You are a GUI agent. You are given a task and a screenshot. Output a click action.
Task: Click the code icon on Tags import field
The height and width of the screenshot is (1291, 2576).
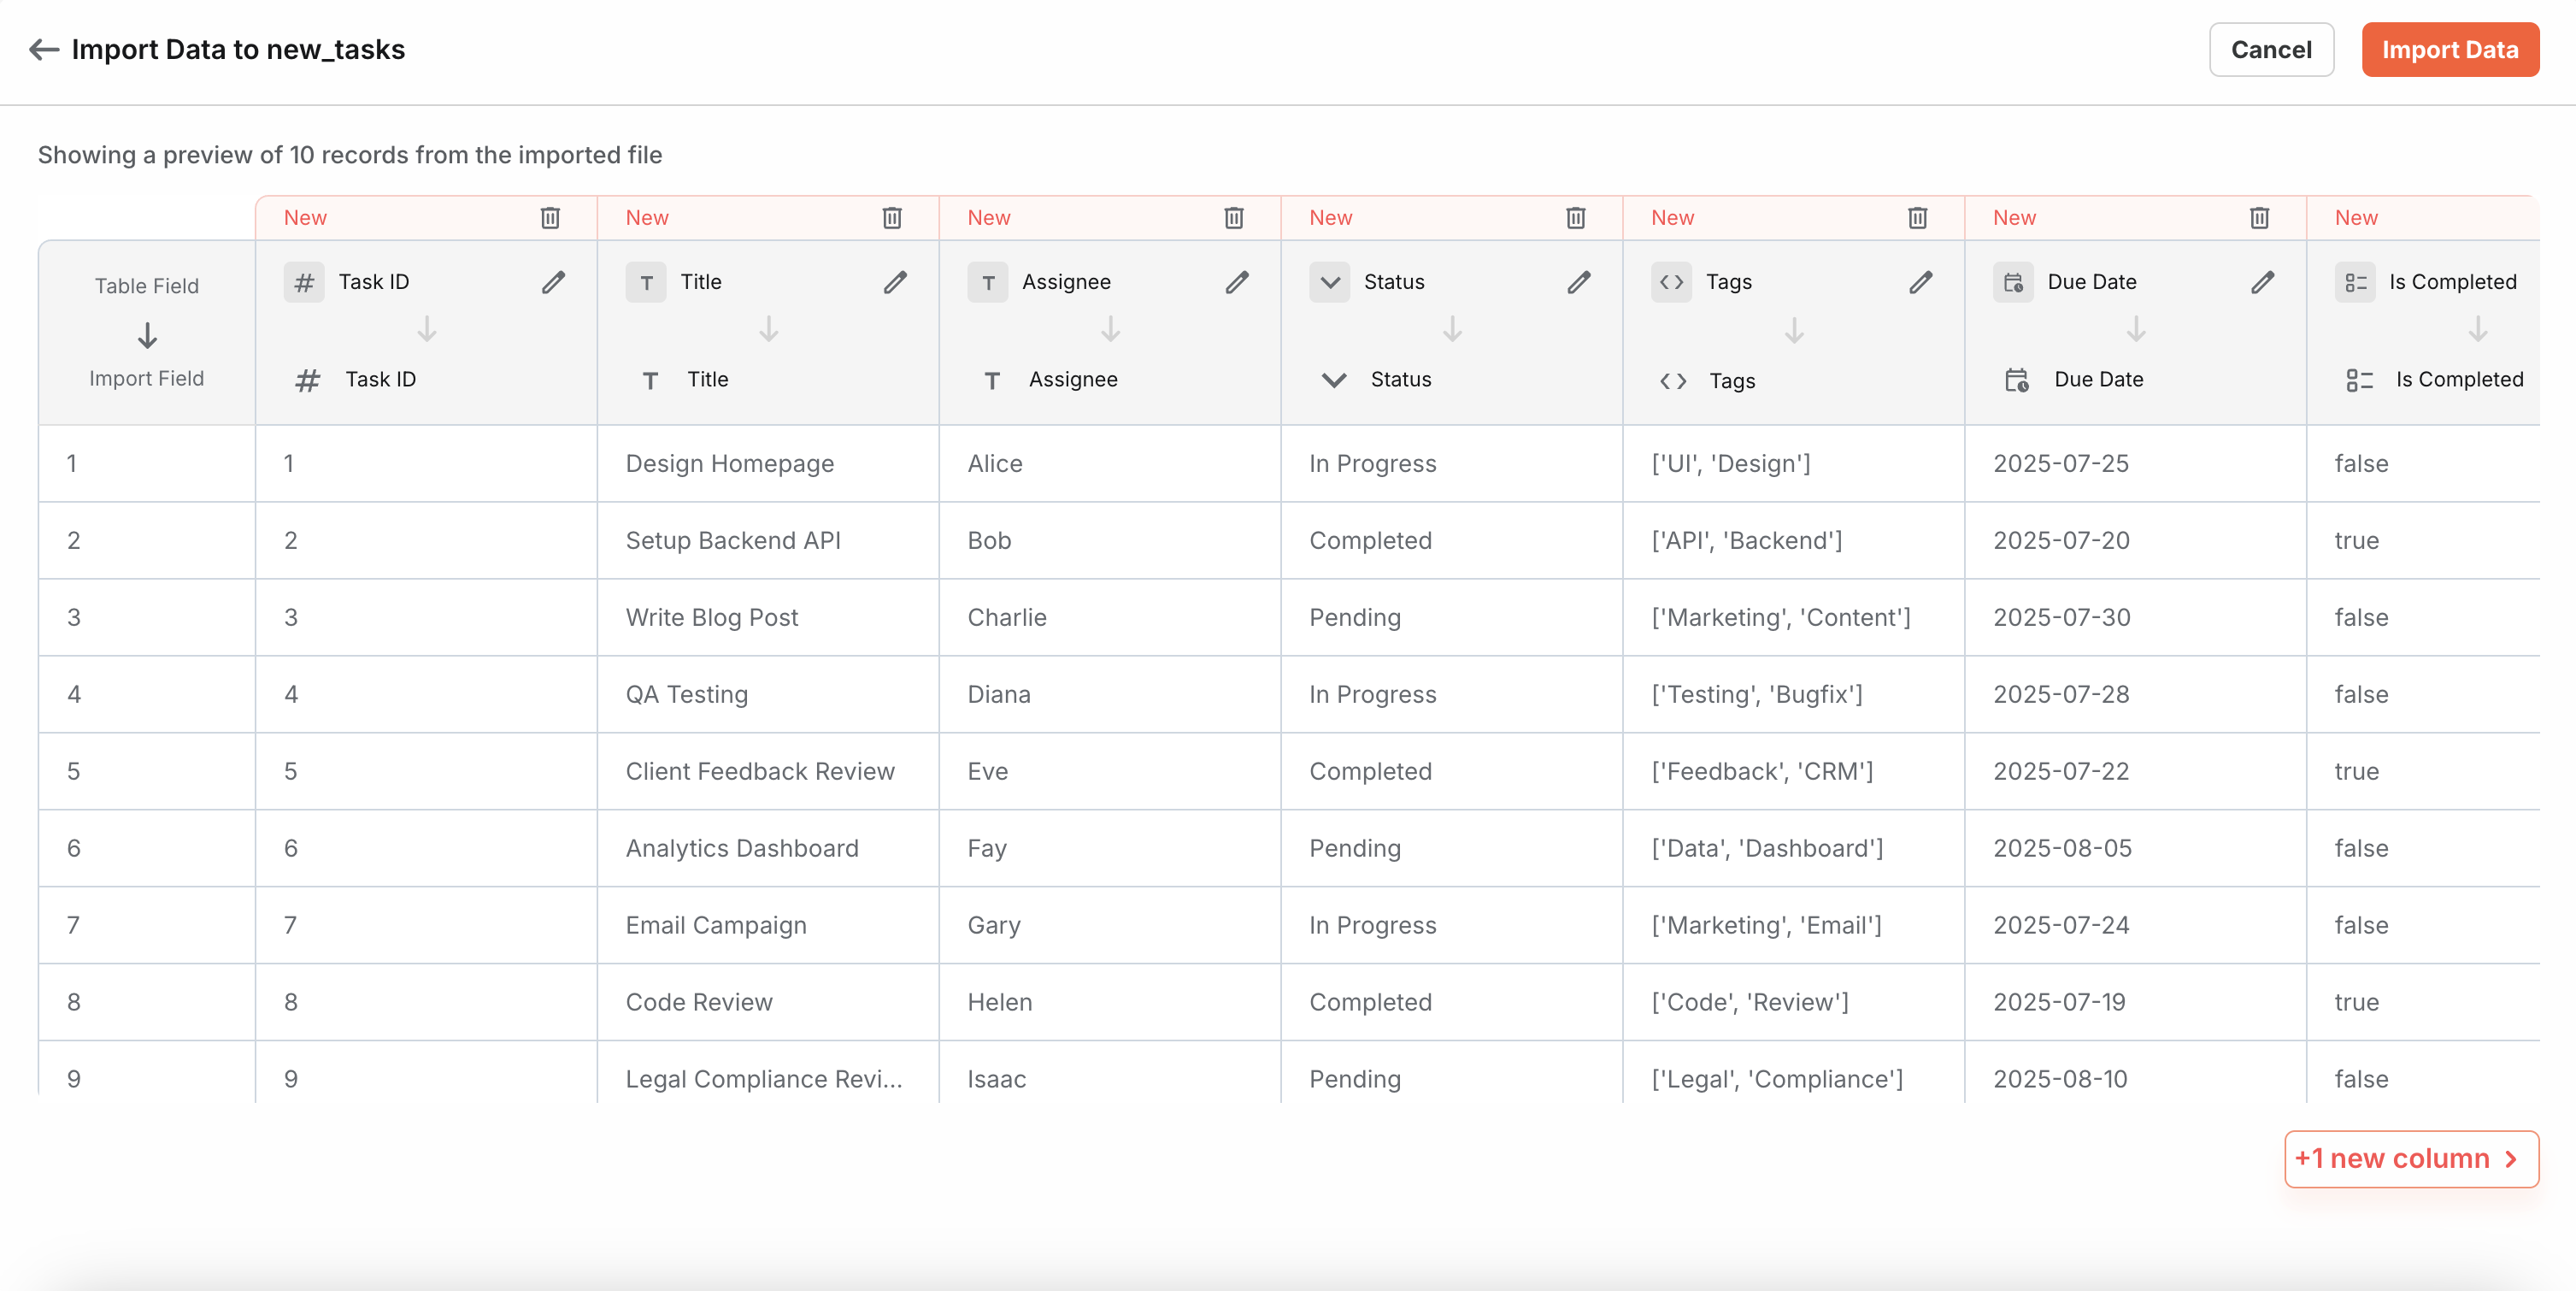(1673, 381)
